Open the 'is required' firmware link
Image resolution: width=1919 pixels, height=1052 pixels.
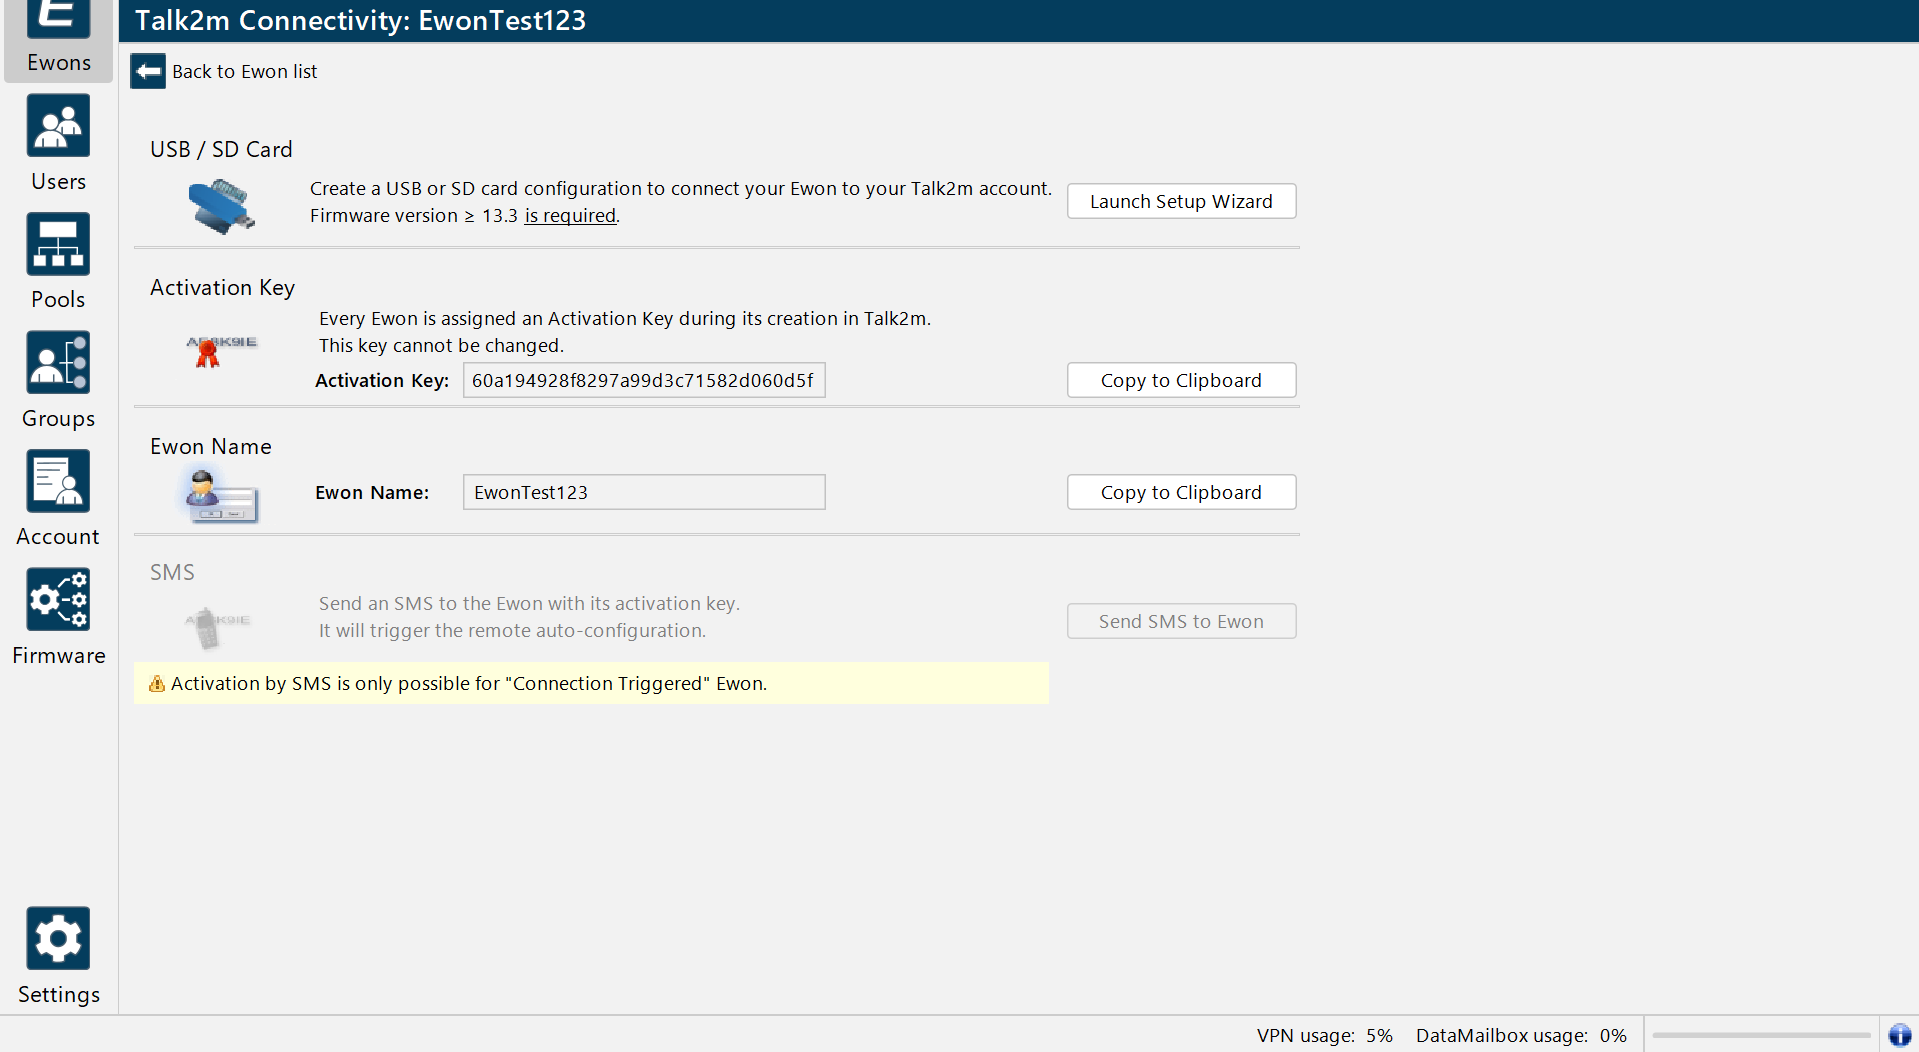click(570, 215)
